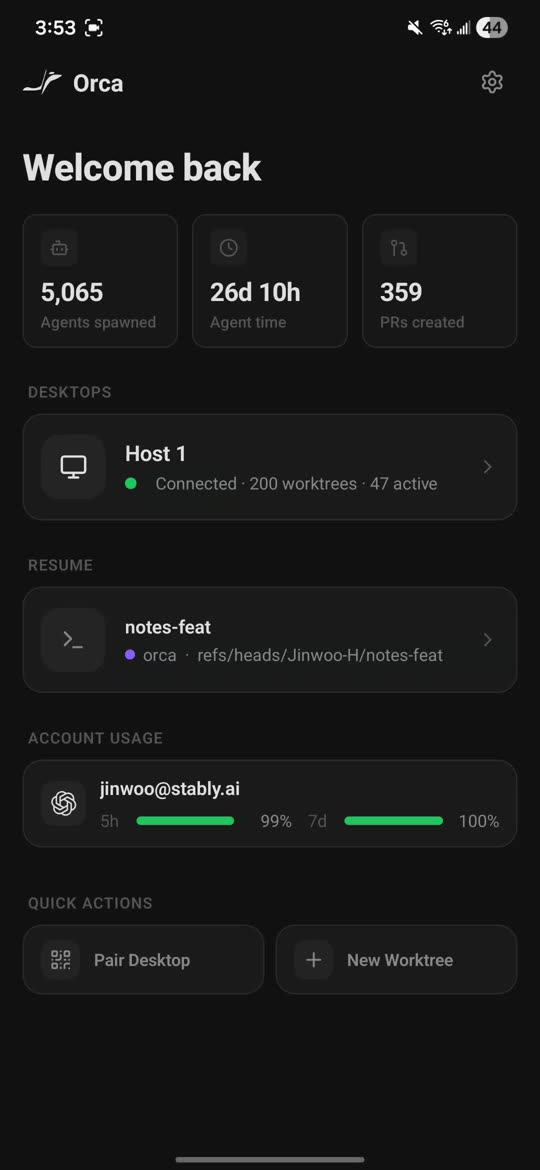540x1170 pixels.
Task: Tap the 7d usage progress bar
Action: pyautogui.click(x=393, y=821)
